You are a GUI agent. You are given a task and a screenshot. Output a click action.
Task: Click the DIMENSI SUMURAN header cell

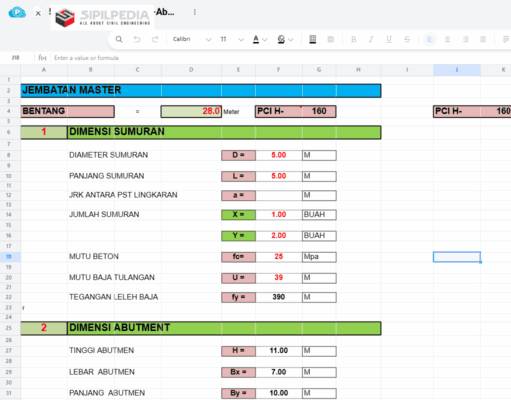click(x=224, y=132)
